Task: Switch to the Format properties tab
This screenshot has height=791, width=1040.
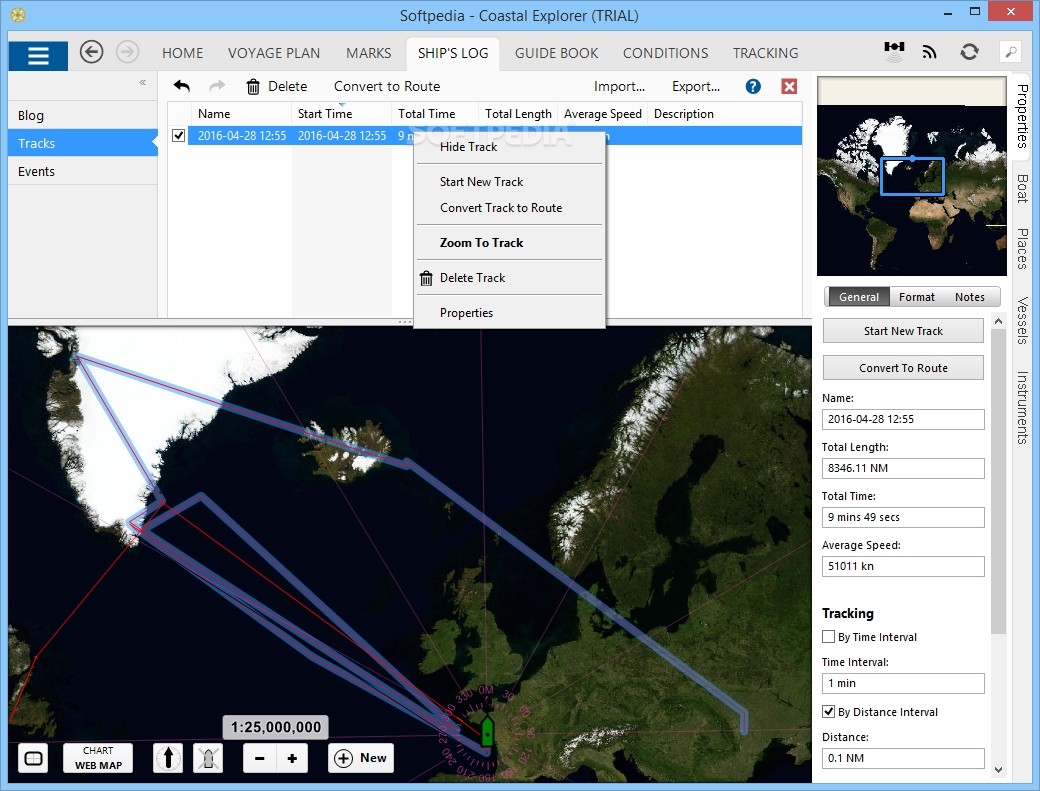Action: click(x=917, y=297)
